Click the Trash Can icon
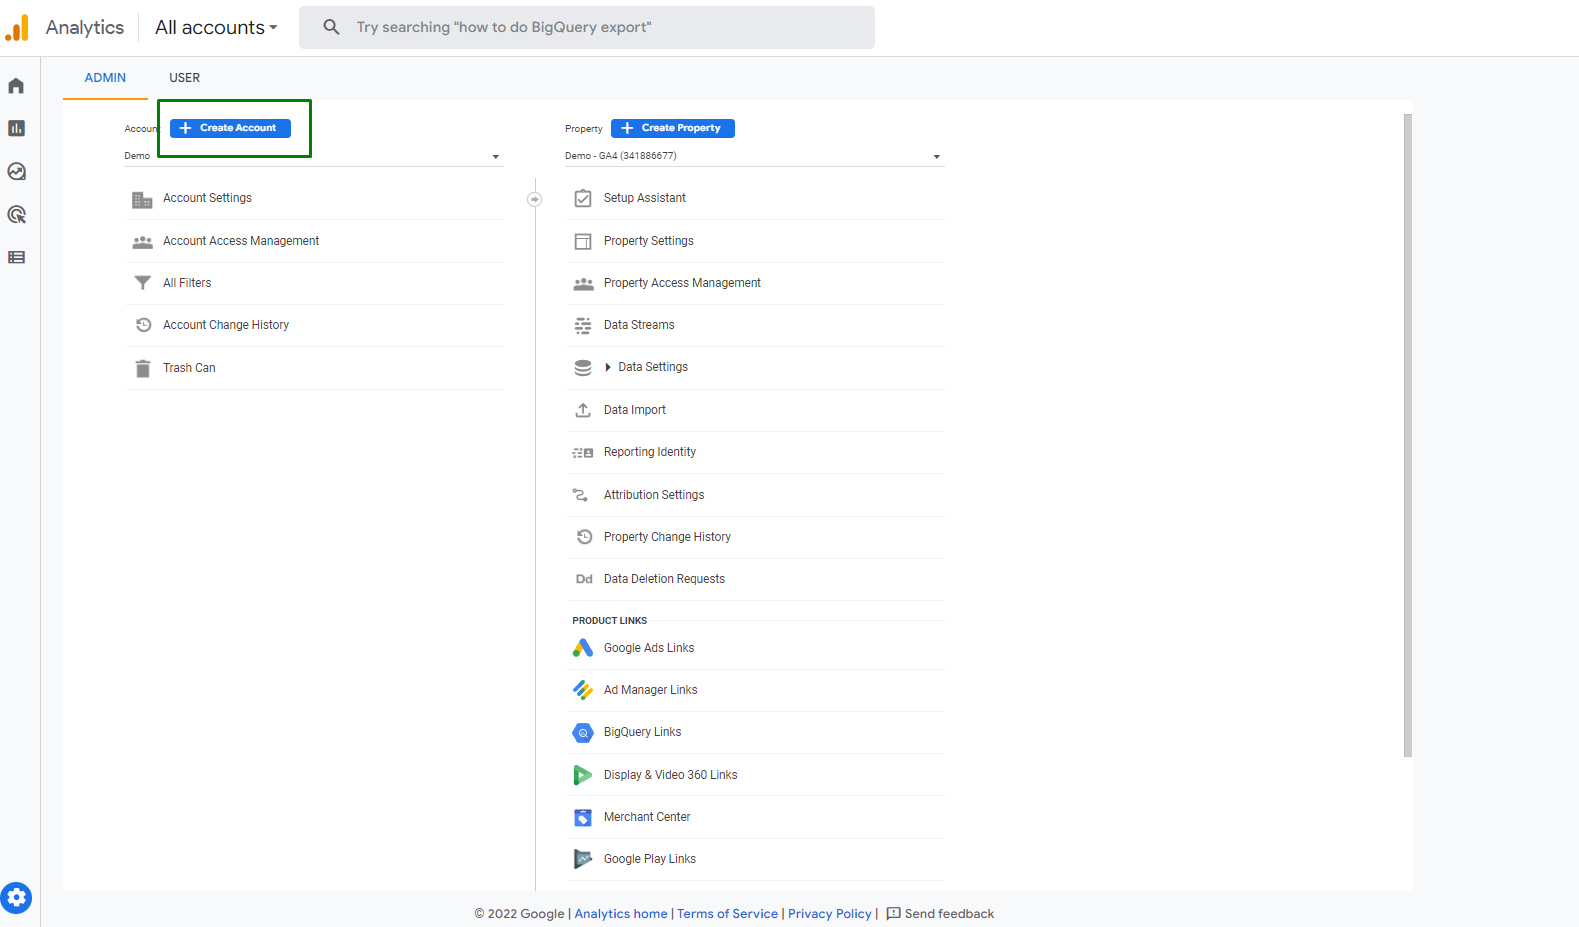The image size is (1579, 927). (x=142, y=368)
